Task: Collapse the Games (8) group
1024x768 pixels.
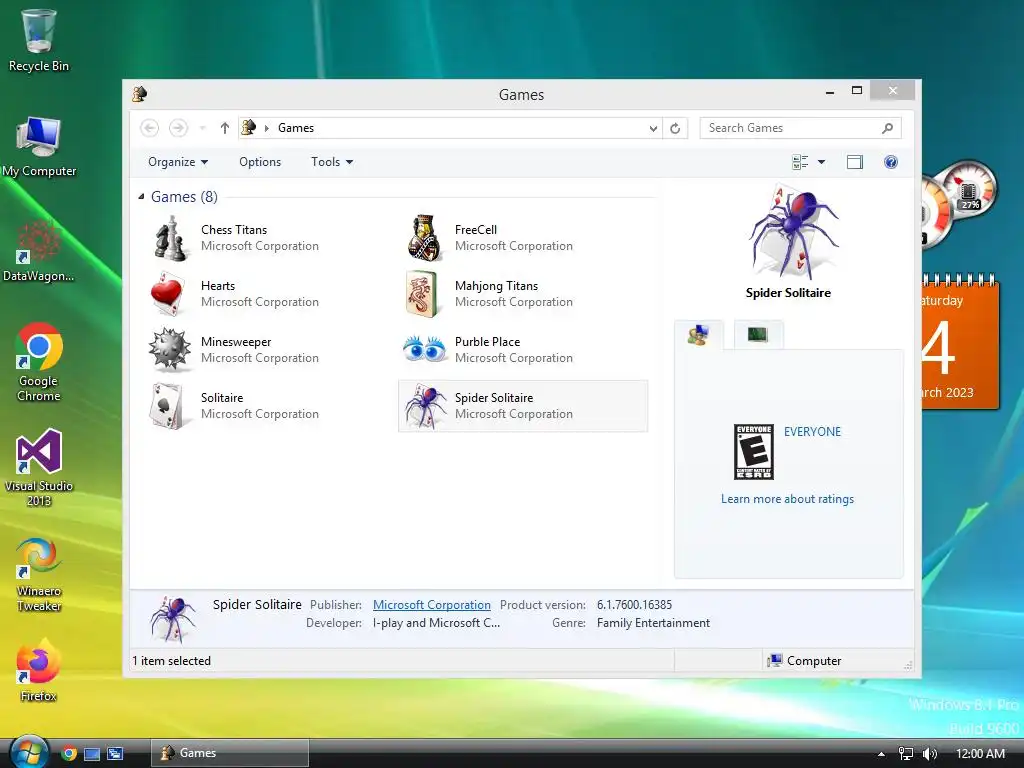Action: (x=141, y=197)
